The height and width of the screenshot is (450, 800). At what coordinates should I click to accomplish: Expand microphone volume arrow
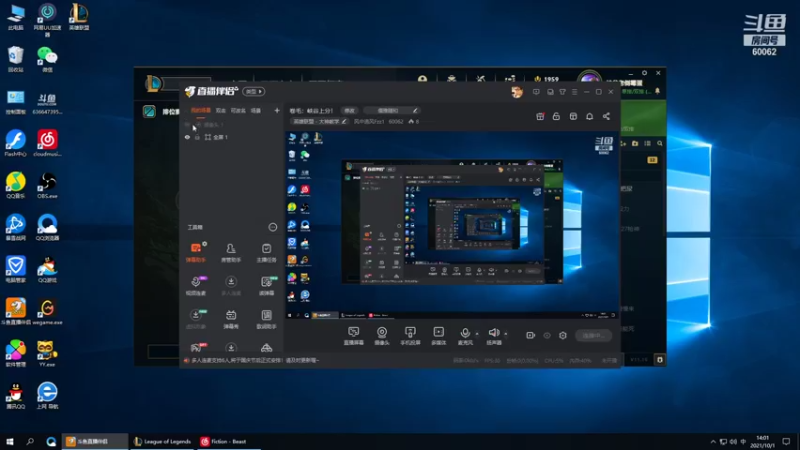point(477,334)
